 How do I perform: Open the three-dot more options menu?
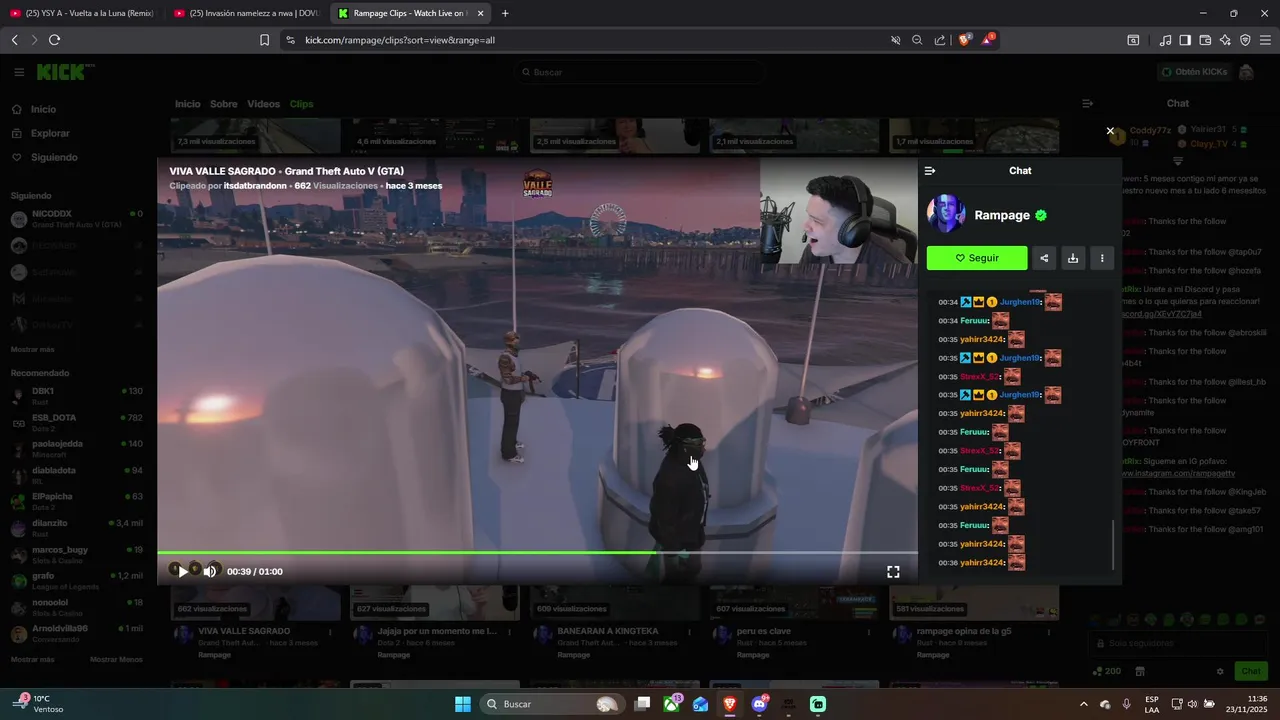[x=1102, y=258]
